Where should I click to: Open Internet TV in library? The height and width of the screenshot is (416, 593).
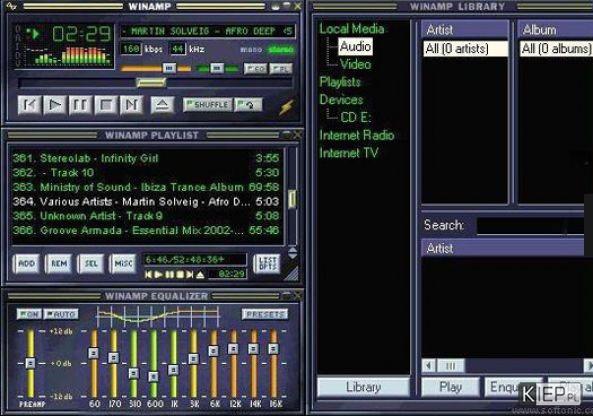click(349, 153)
